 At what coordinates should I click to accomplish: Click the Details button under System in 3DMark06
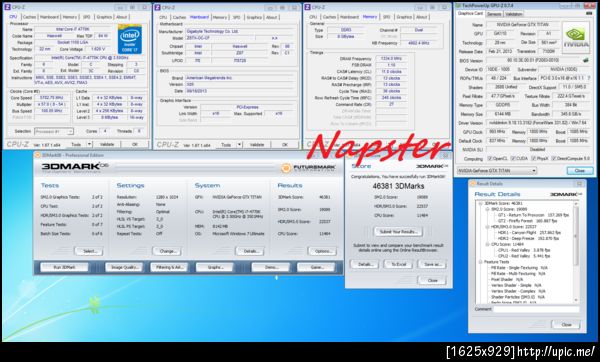pyautogui.click(x=249, y=251)
